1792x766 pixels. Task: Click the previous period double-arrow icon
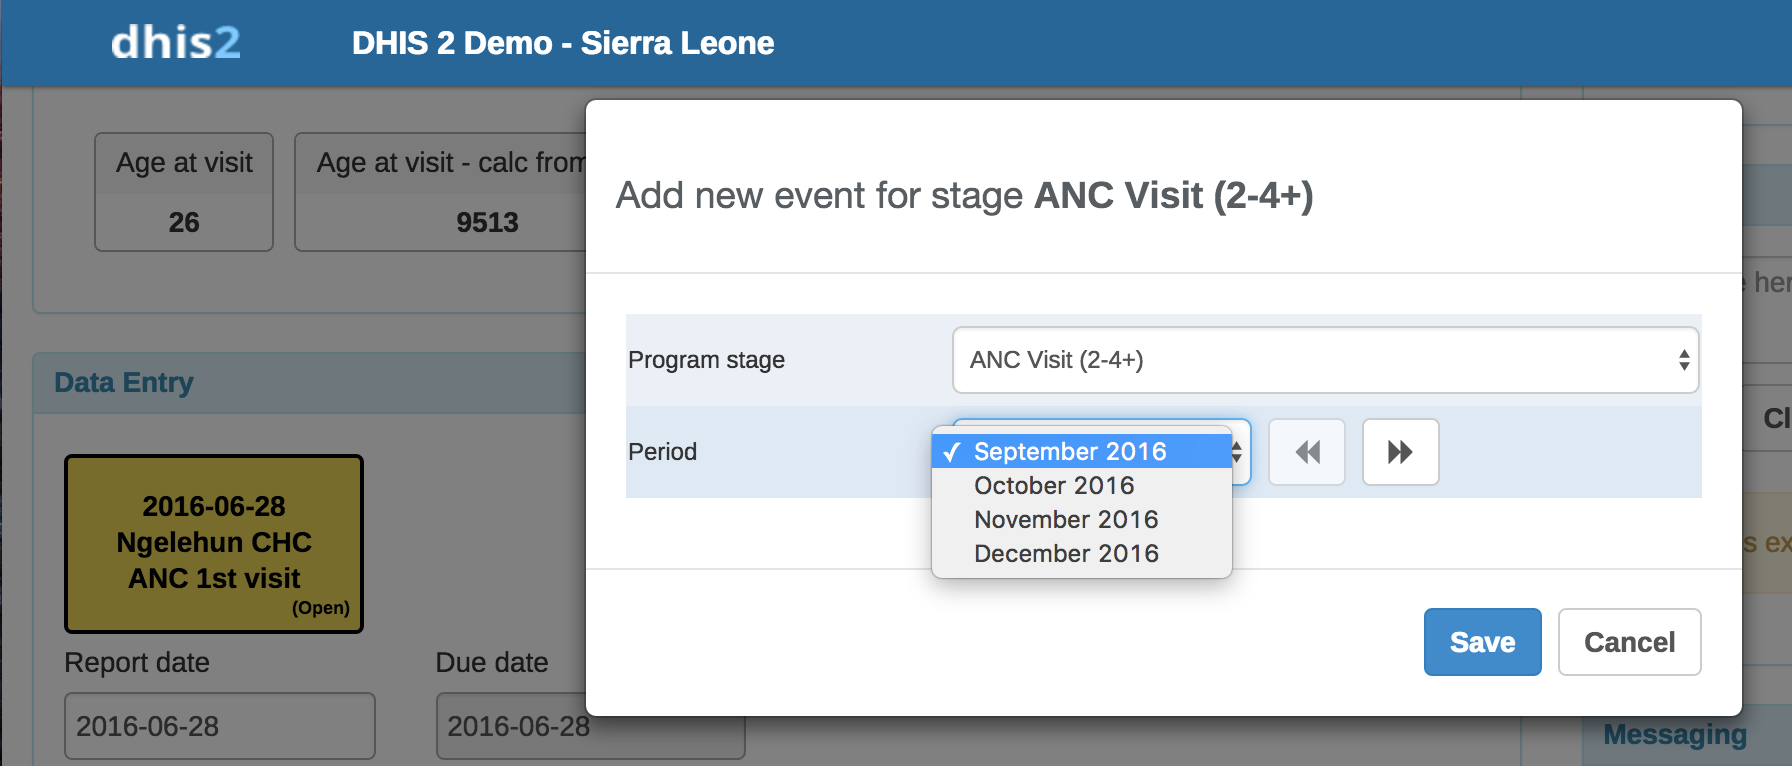(1307, 452)
